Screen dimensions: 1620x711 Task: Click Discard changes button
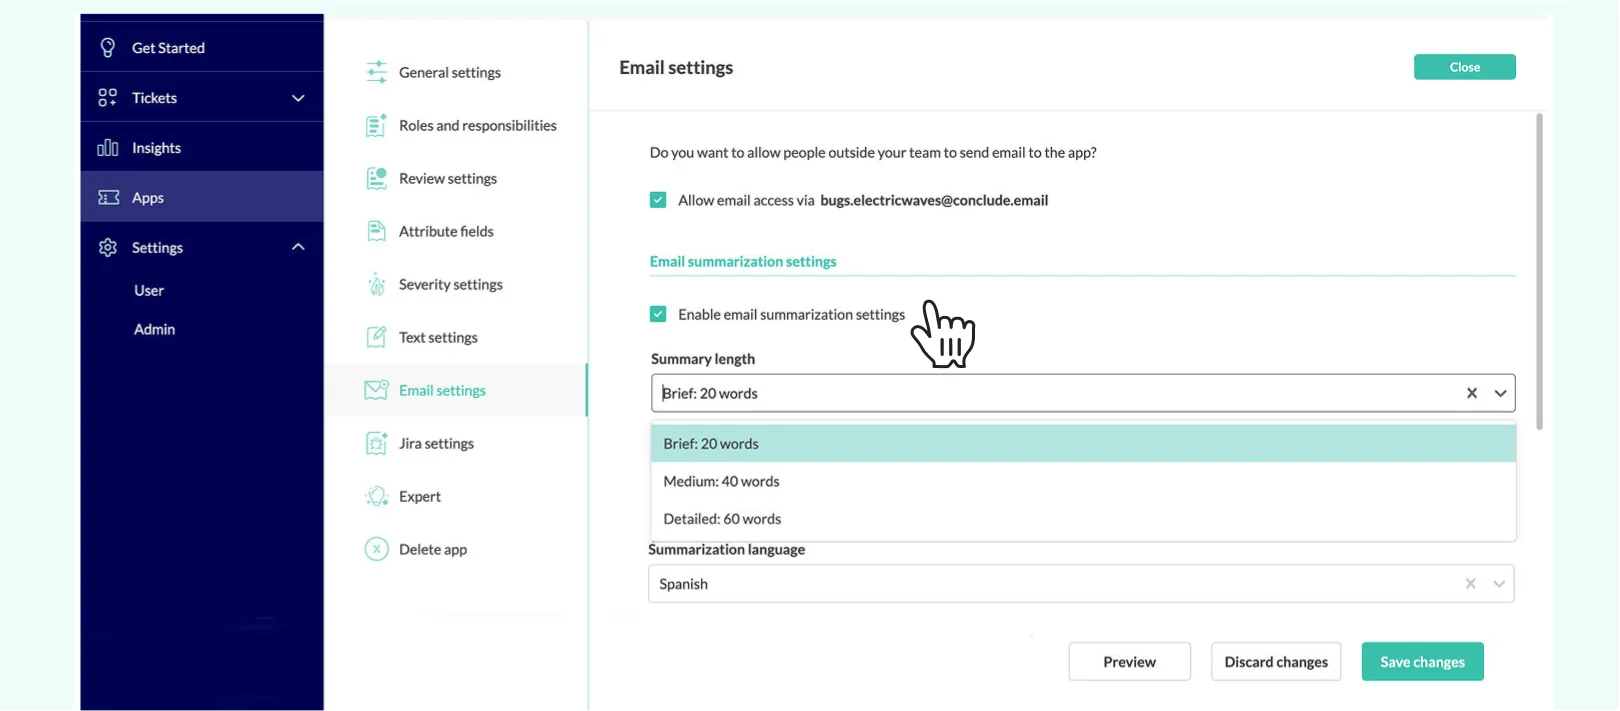tap(1276, 662)
